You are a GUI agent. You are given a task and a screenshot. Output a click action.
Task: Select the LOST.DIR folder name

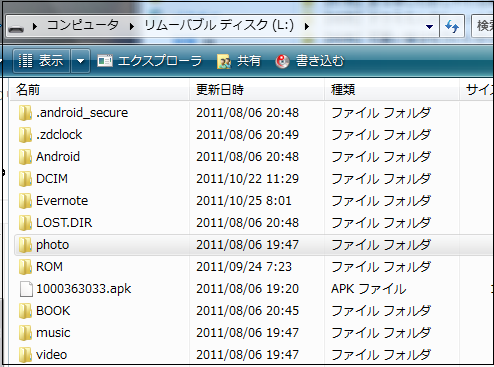pos(64,223)
